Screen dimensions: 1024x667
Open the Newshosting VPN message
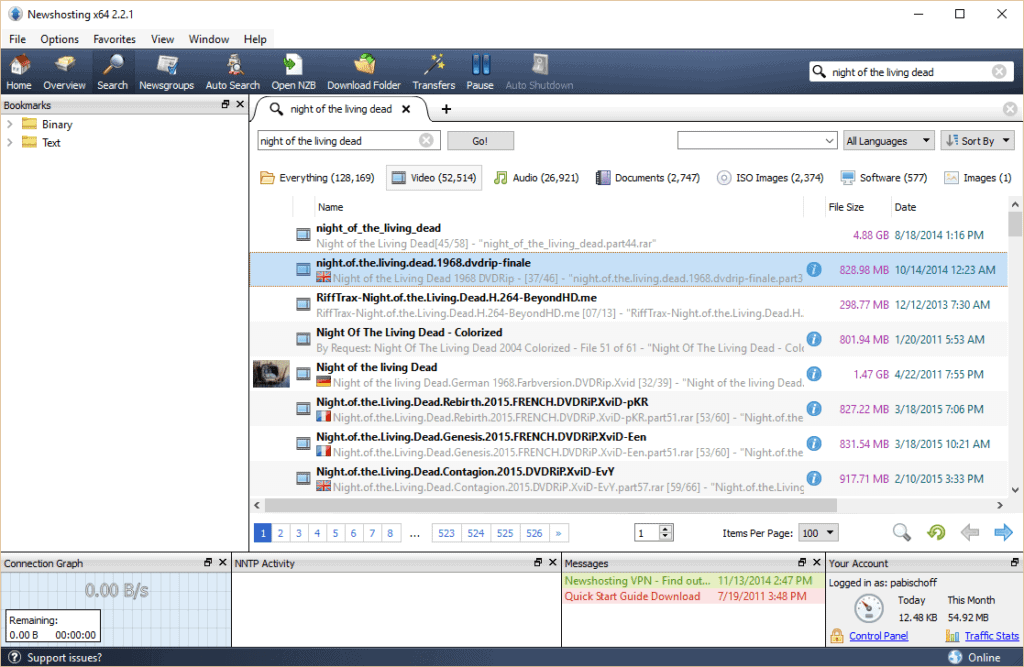click(x=692, y=580)
